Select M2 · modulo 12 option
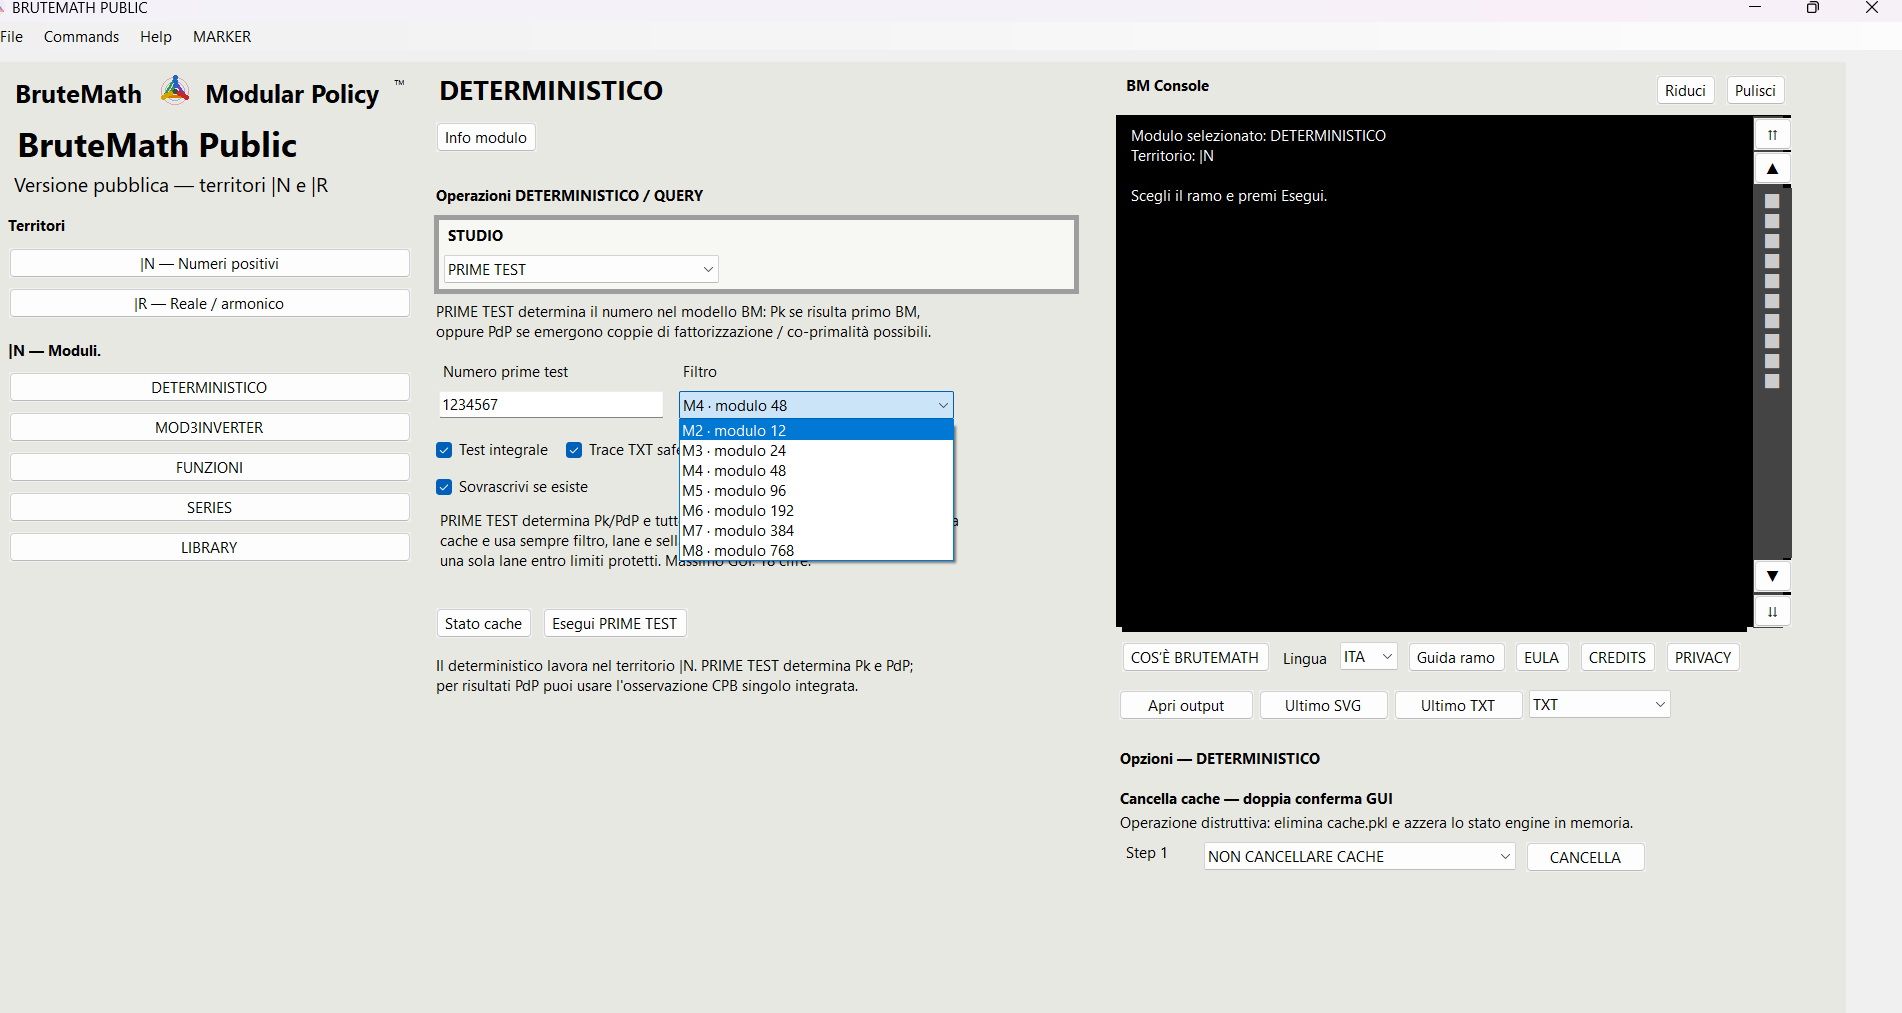 point(816,430)
